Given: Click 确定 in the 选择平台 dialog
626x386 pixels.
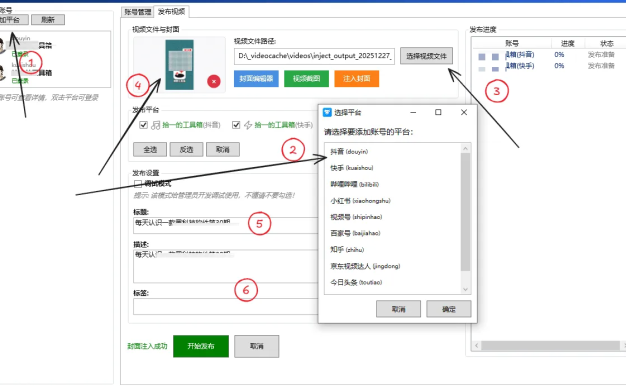Looking at the screenshot, I should (449, 309).
